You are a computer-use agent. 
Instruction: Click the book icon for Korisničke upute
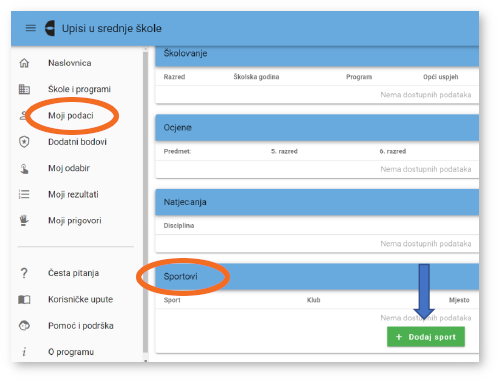tap(24, 299)
